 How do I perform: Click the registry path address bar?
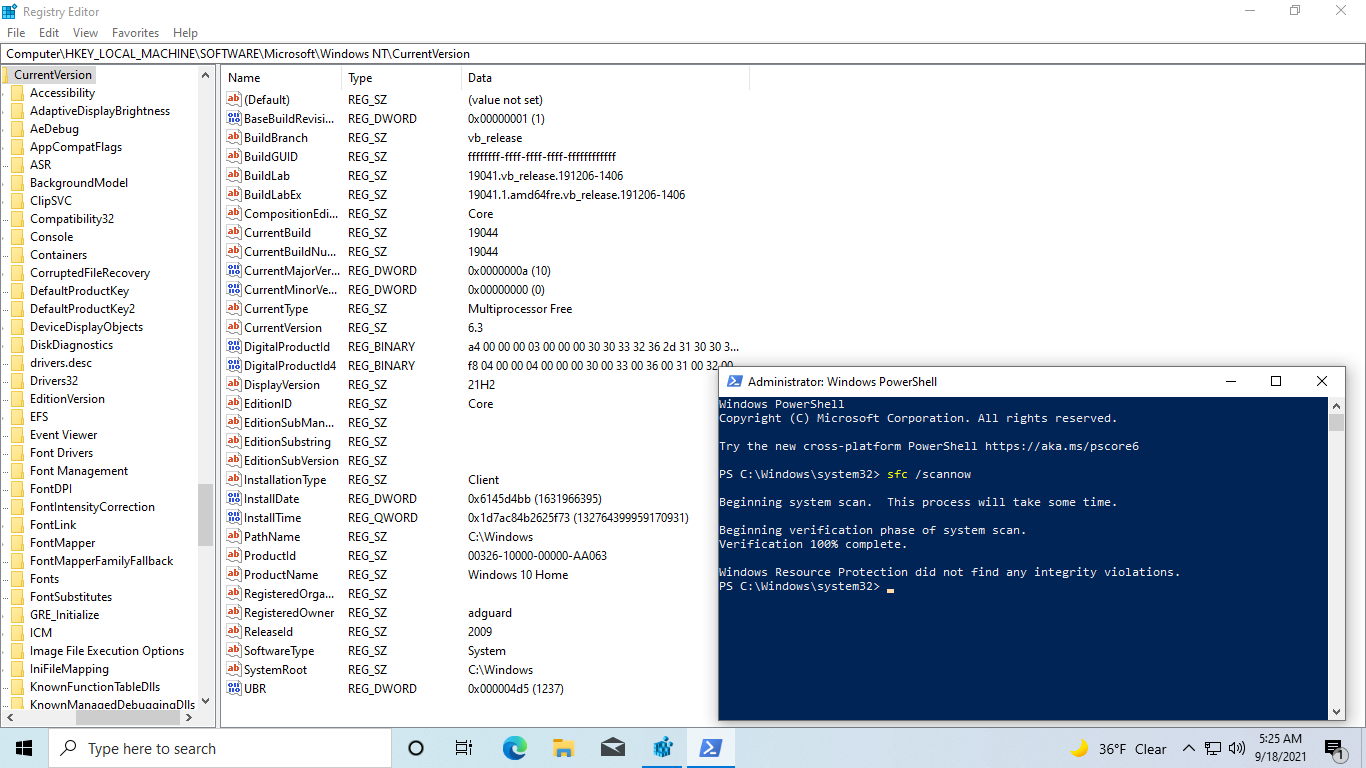tap(683, 54)
